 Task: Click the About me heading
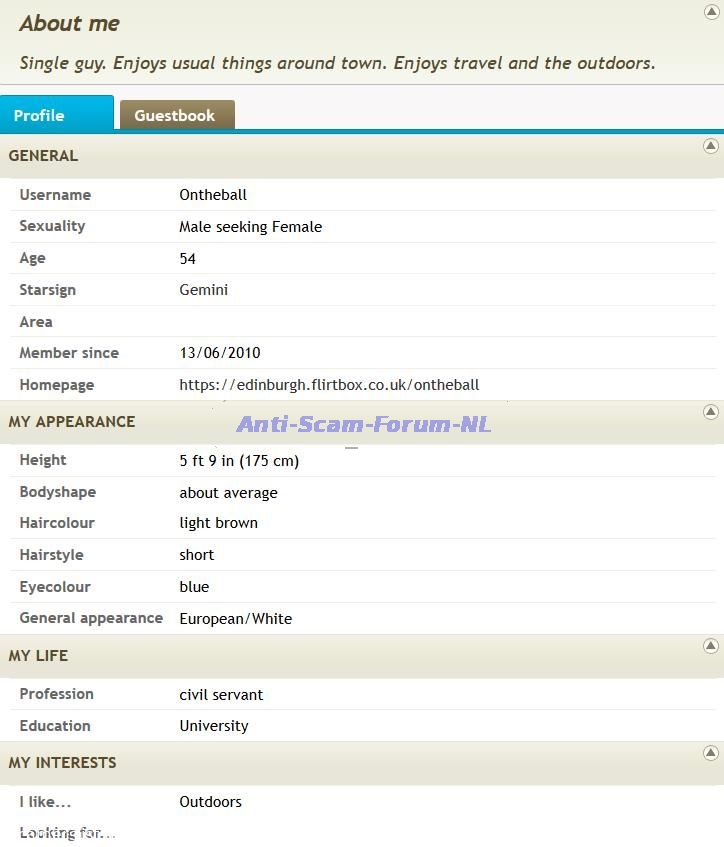(69, 23)
